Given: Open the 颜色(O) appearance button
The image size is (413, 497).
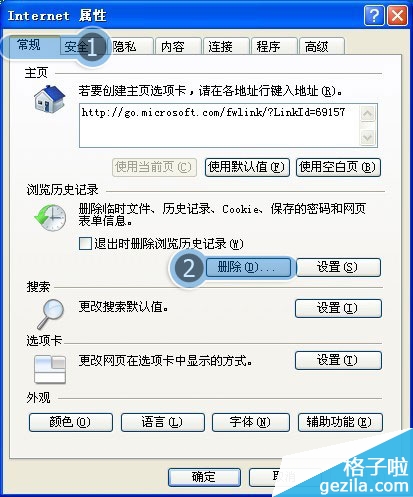Looking at the screenshot, I should point(71,422).
